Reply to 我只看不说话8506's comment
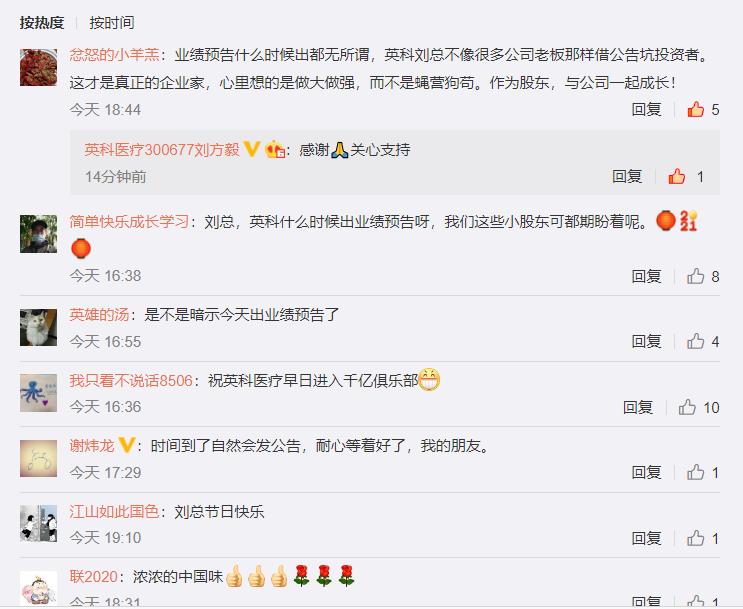 click(x=638, y=407)
